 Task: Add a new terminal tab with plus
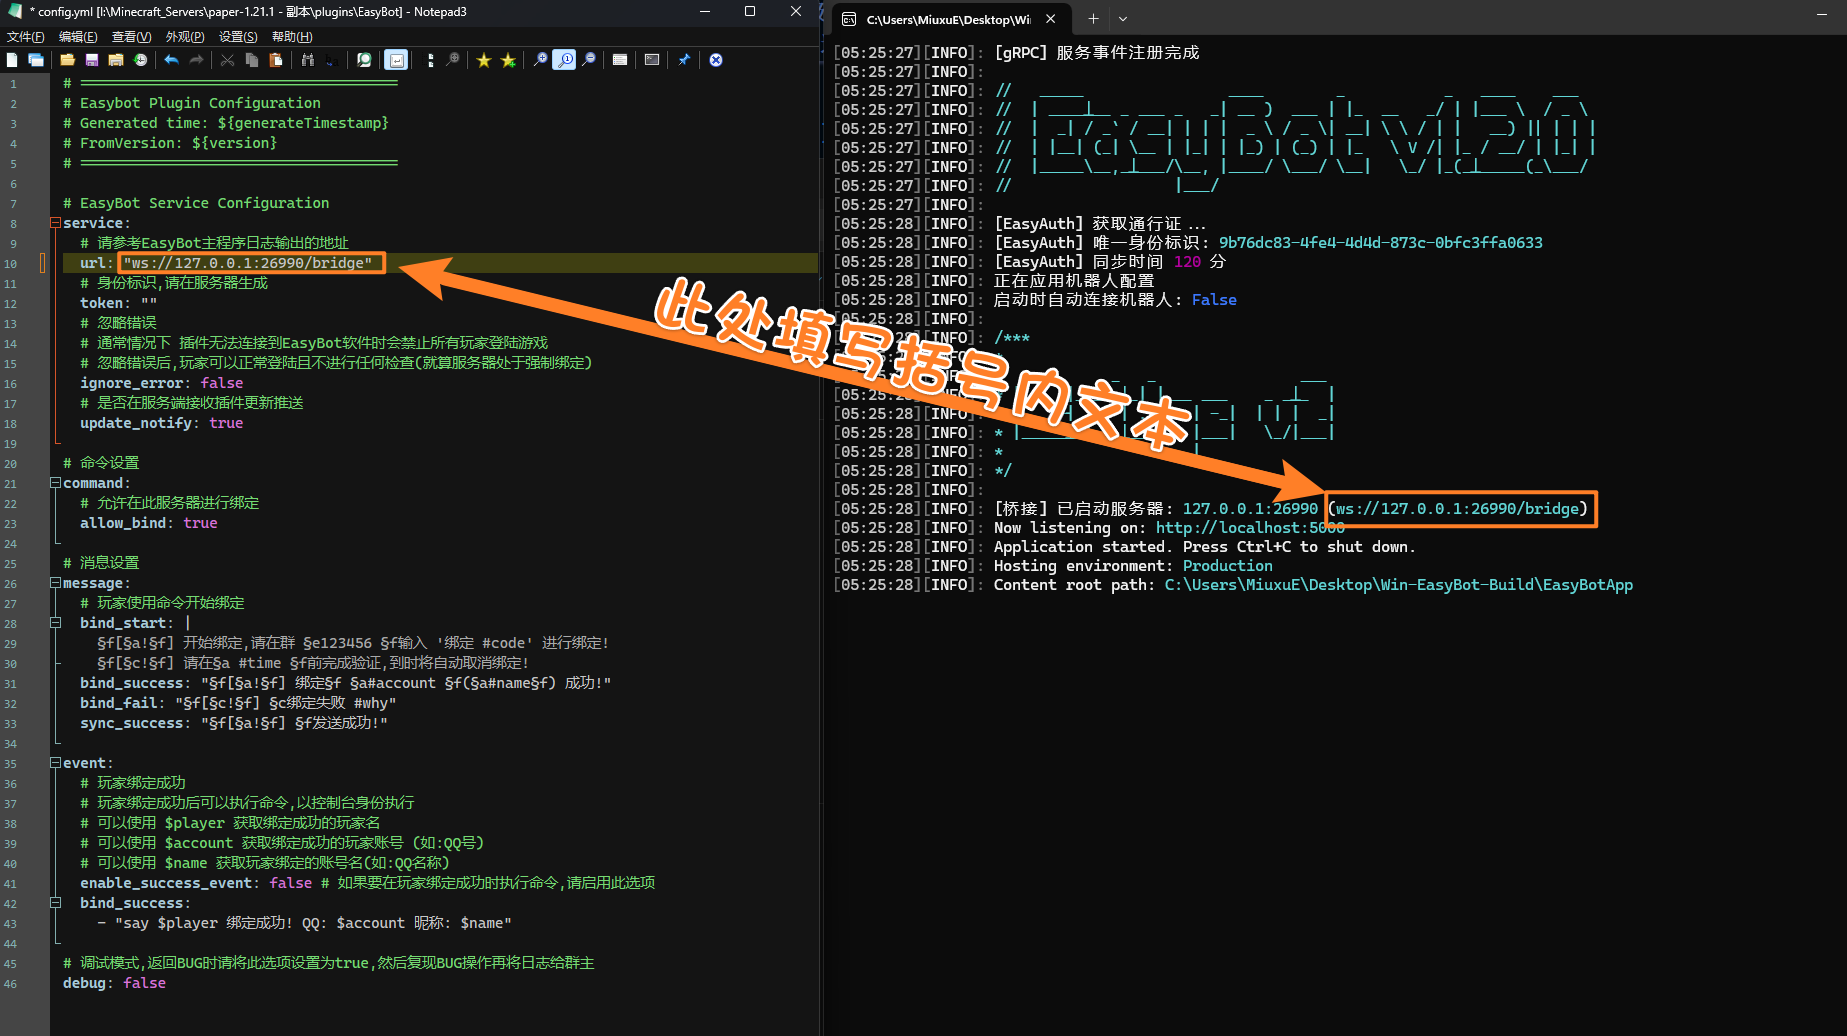click(1093, 18)
